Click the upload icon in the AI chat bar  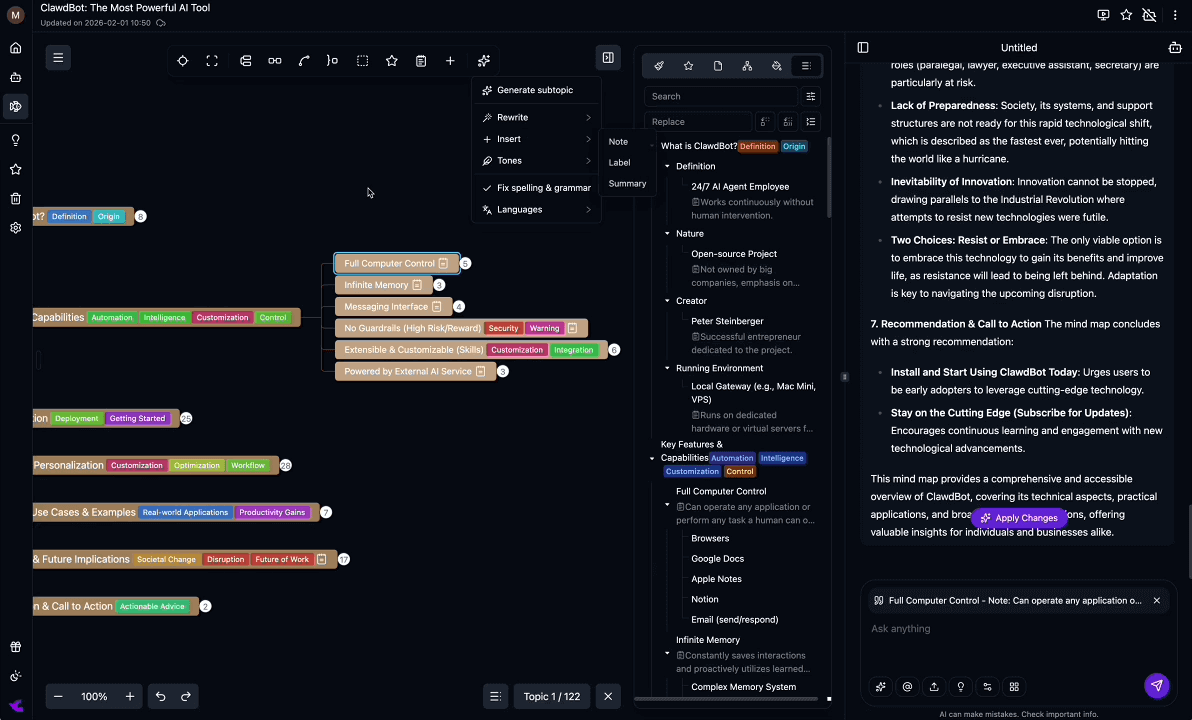point(934,686)
